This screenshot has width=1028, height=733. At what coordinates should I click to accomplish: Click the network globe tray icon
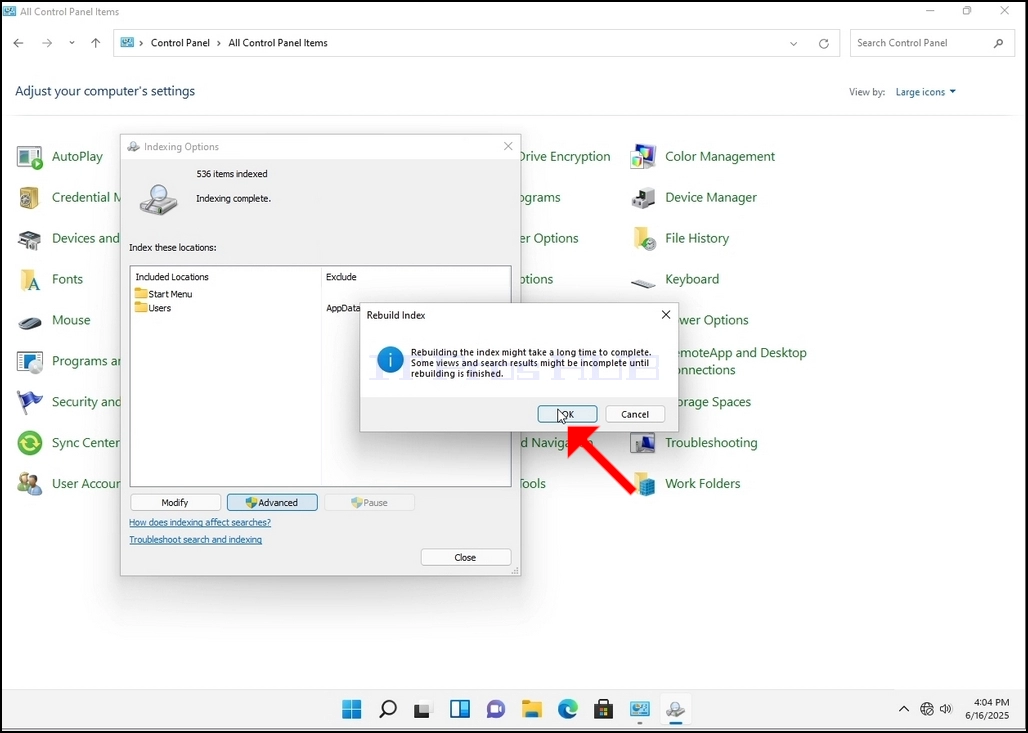click(926, 709)
